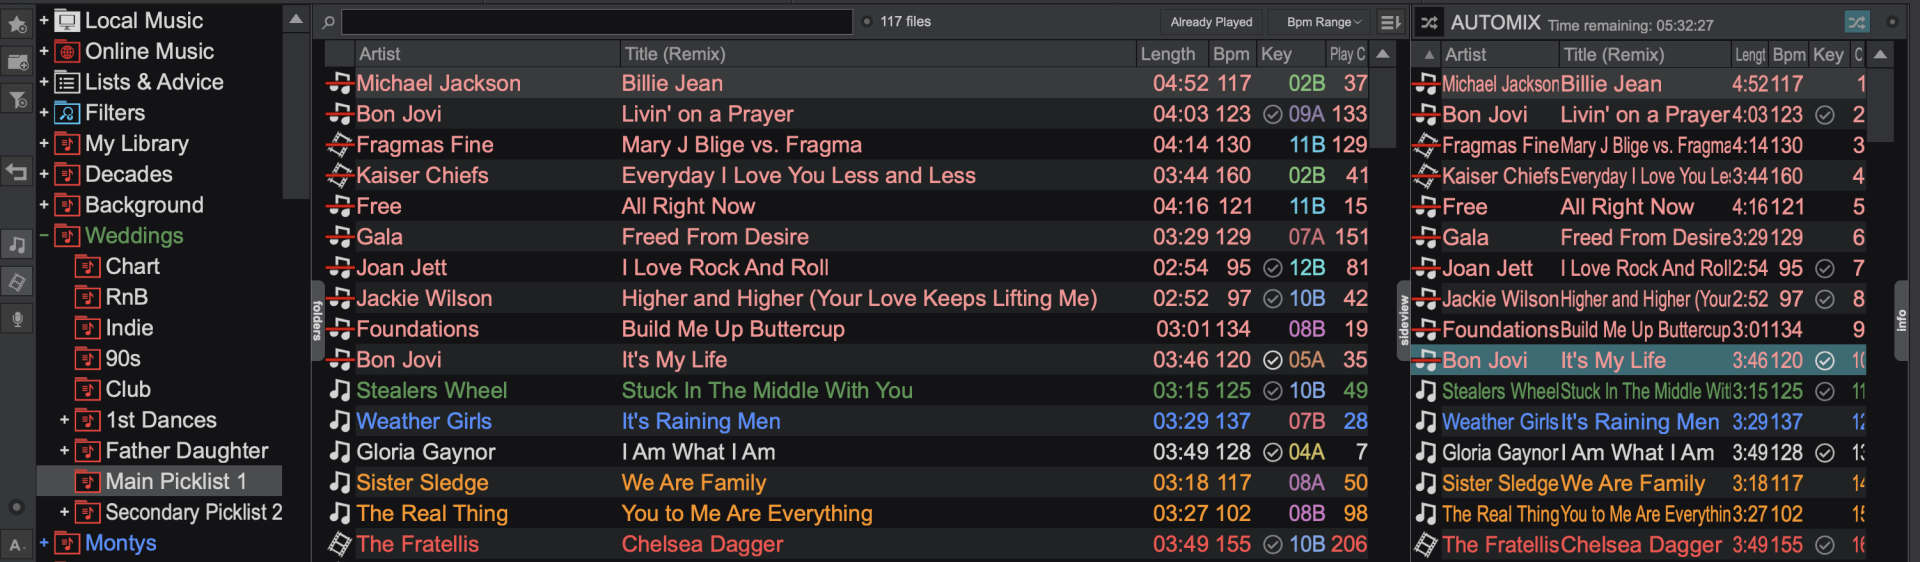Expand the My Library folder

(x=44, y=143)
